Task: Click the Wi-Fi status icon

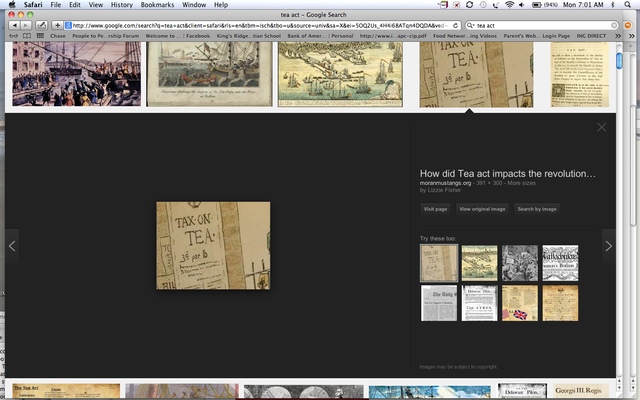Action: pos(509,5)
